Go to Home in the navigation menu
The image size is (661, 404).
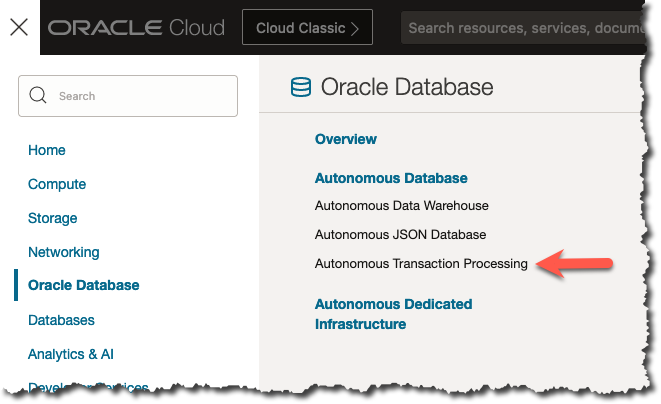[x=47, y=150]
